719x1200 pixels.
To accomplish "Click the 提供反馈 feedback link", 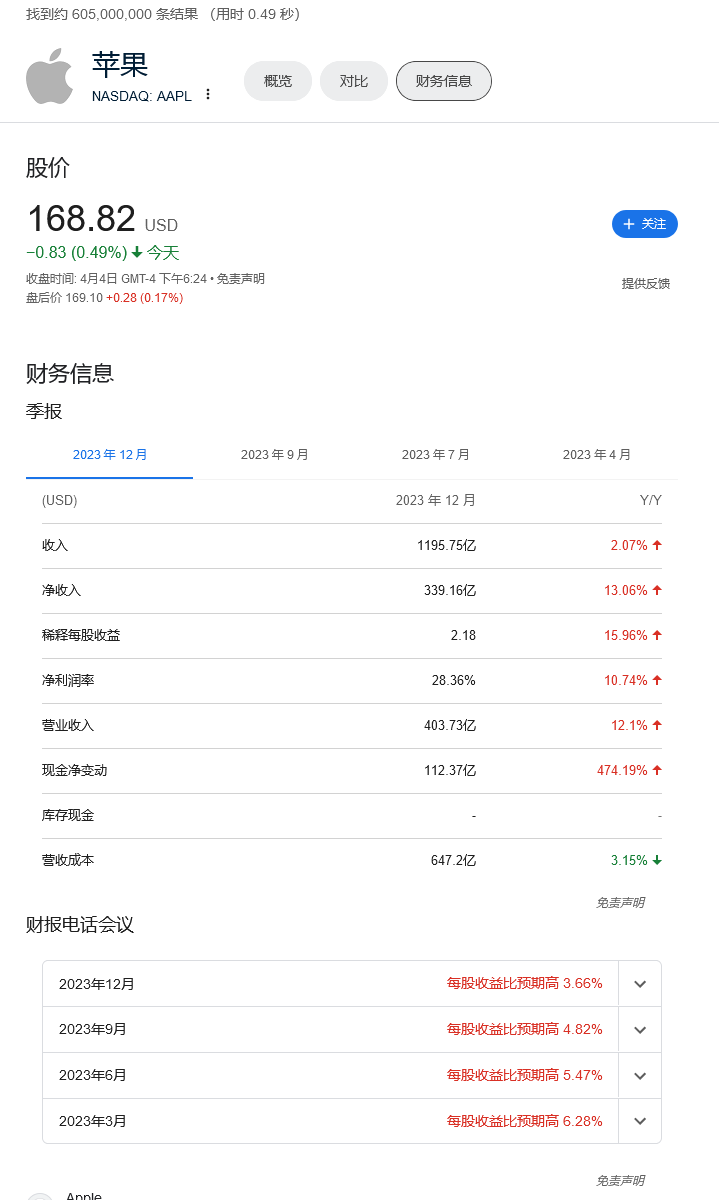I will 646,284.
